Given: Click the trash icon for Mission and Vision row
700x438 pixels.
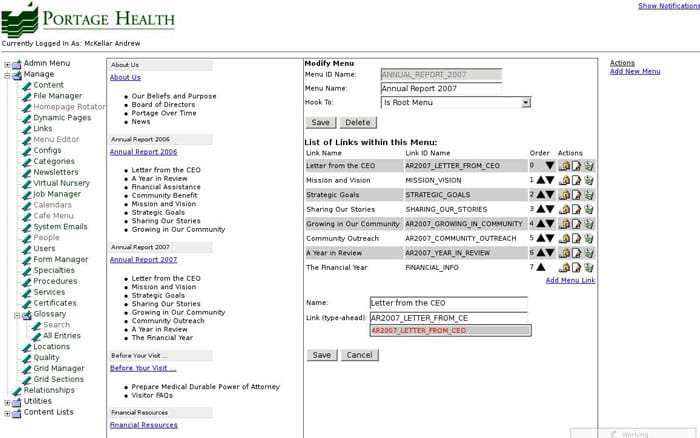Looking at the screenshot, I should click(x=589, y=180).
